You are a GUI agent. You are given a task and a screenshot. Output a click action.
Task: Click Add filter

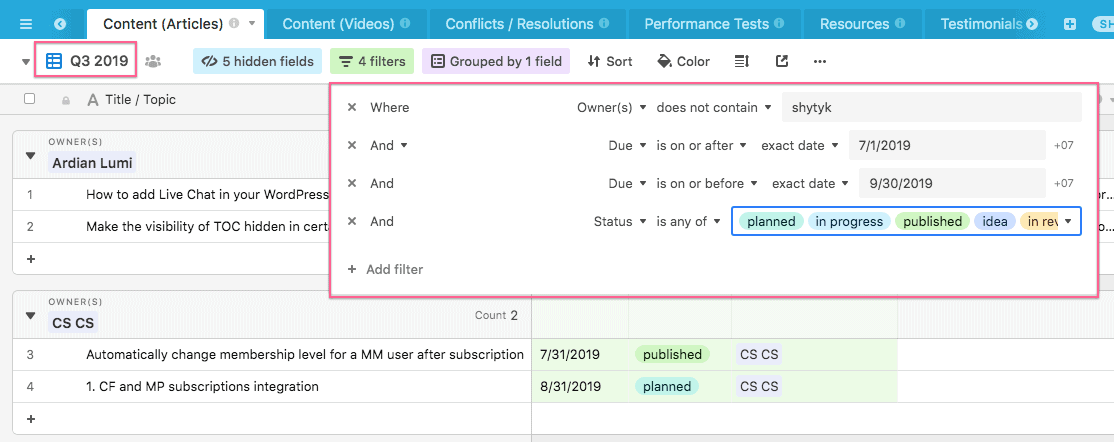coord(384,269)
